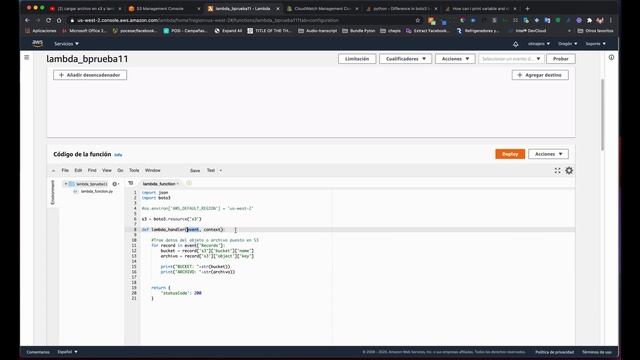The height and width of the screenshot is (360, 640).
Task: Select lambda_function.py in the file tree
Action: coord(97,191)
